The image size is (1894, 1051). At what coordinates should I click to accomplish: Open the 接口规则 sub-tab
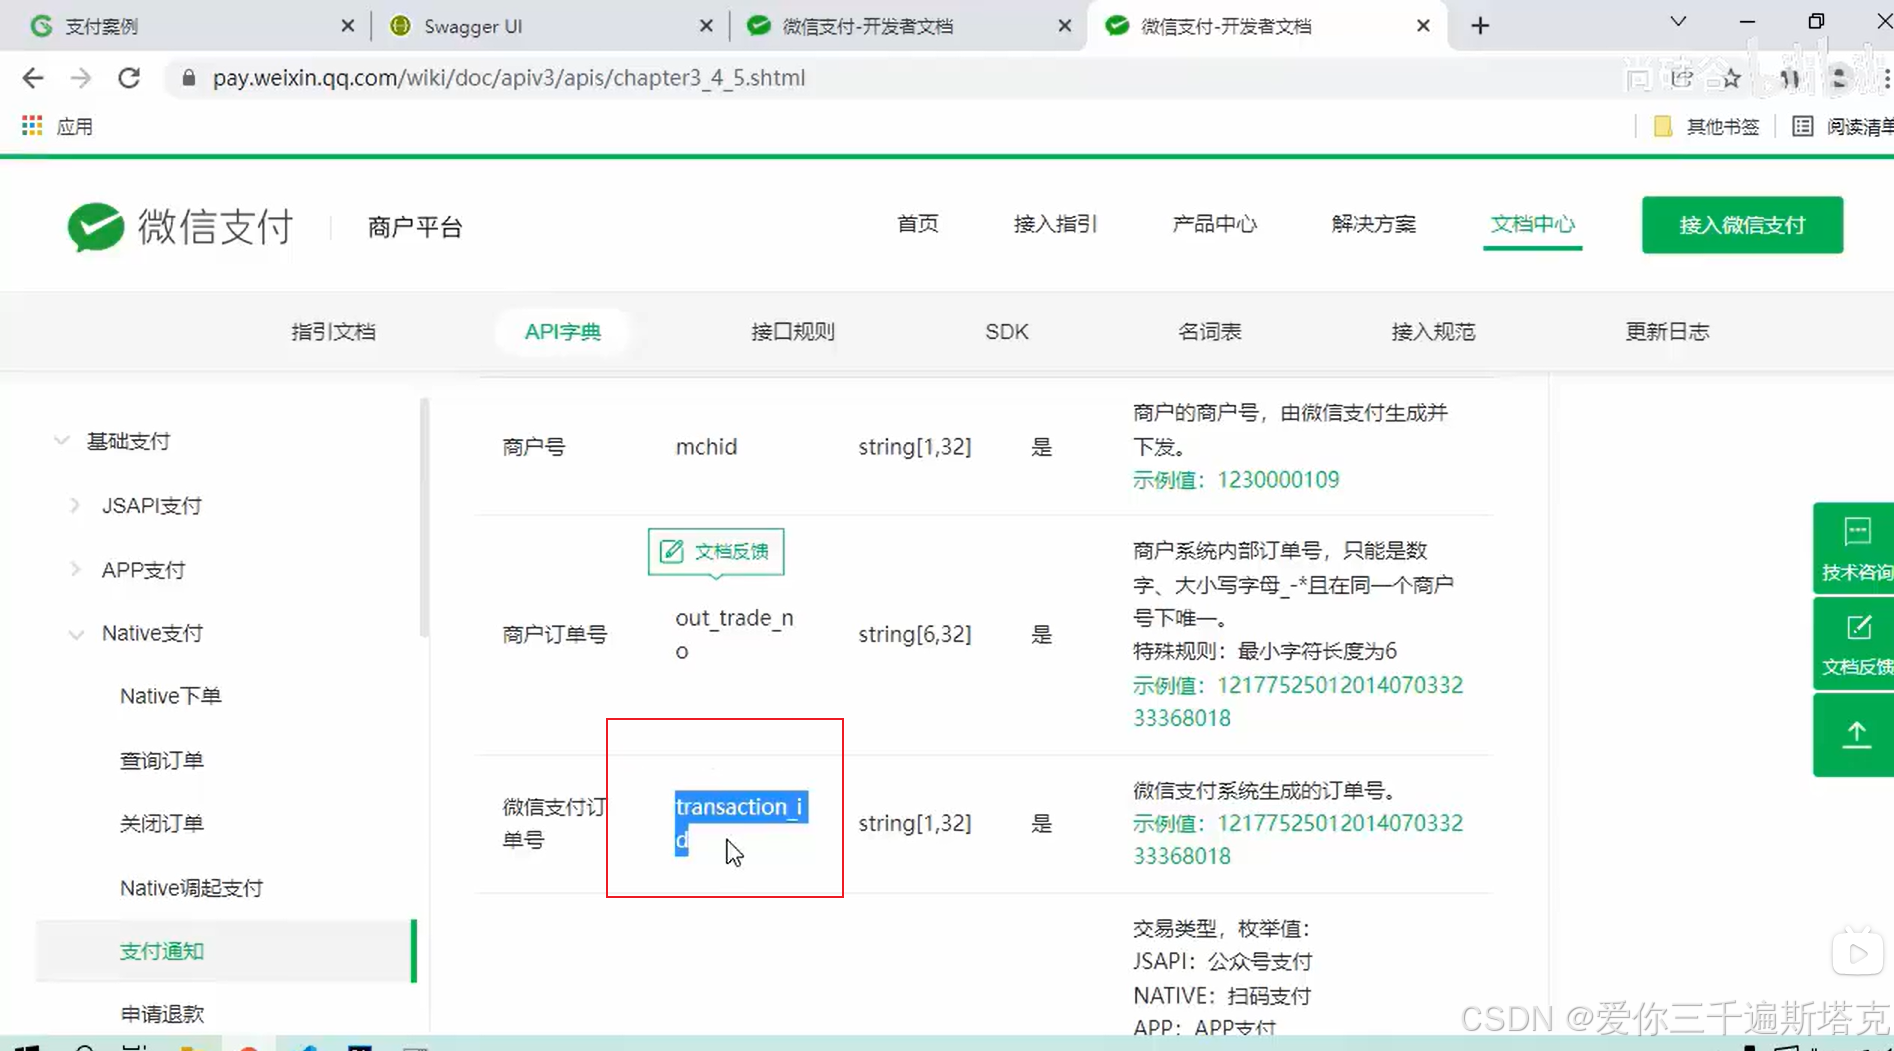(792, 332)
